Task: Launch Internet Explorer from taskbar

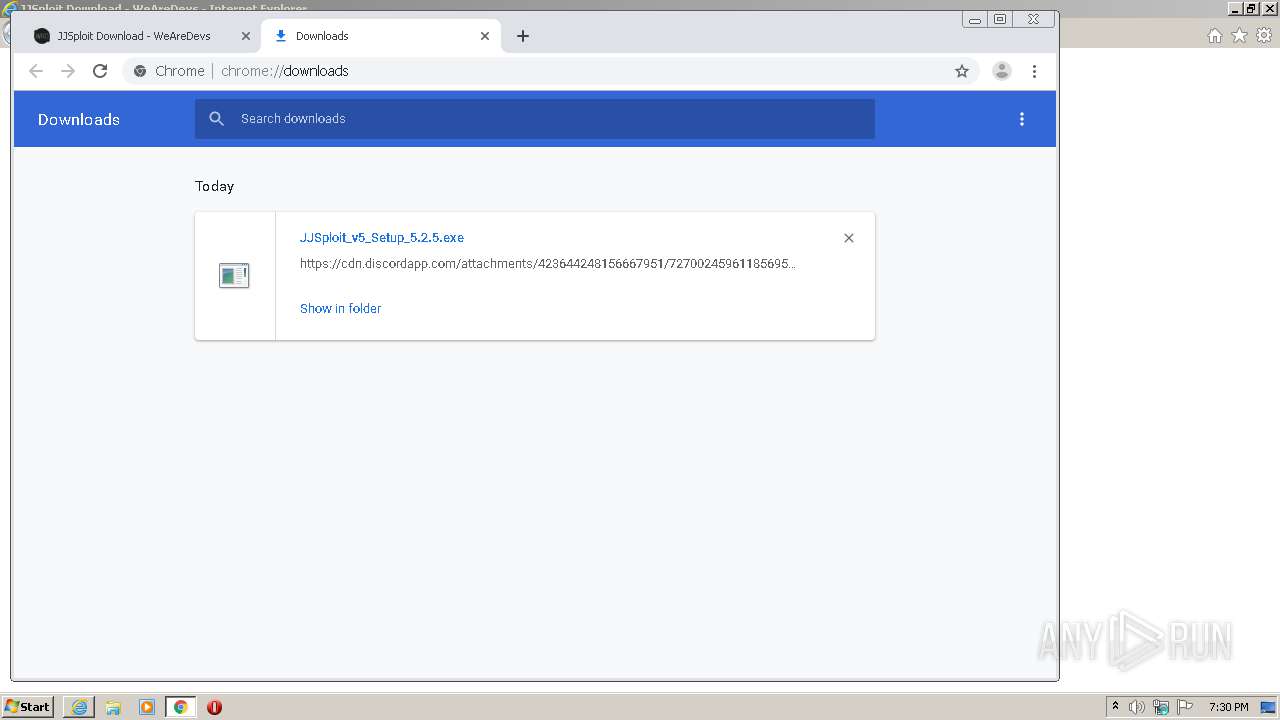Action: (79, 707)
